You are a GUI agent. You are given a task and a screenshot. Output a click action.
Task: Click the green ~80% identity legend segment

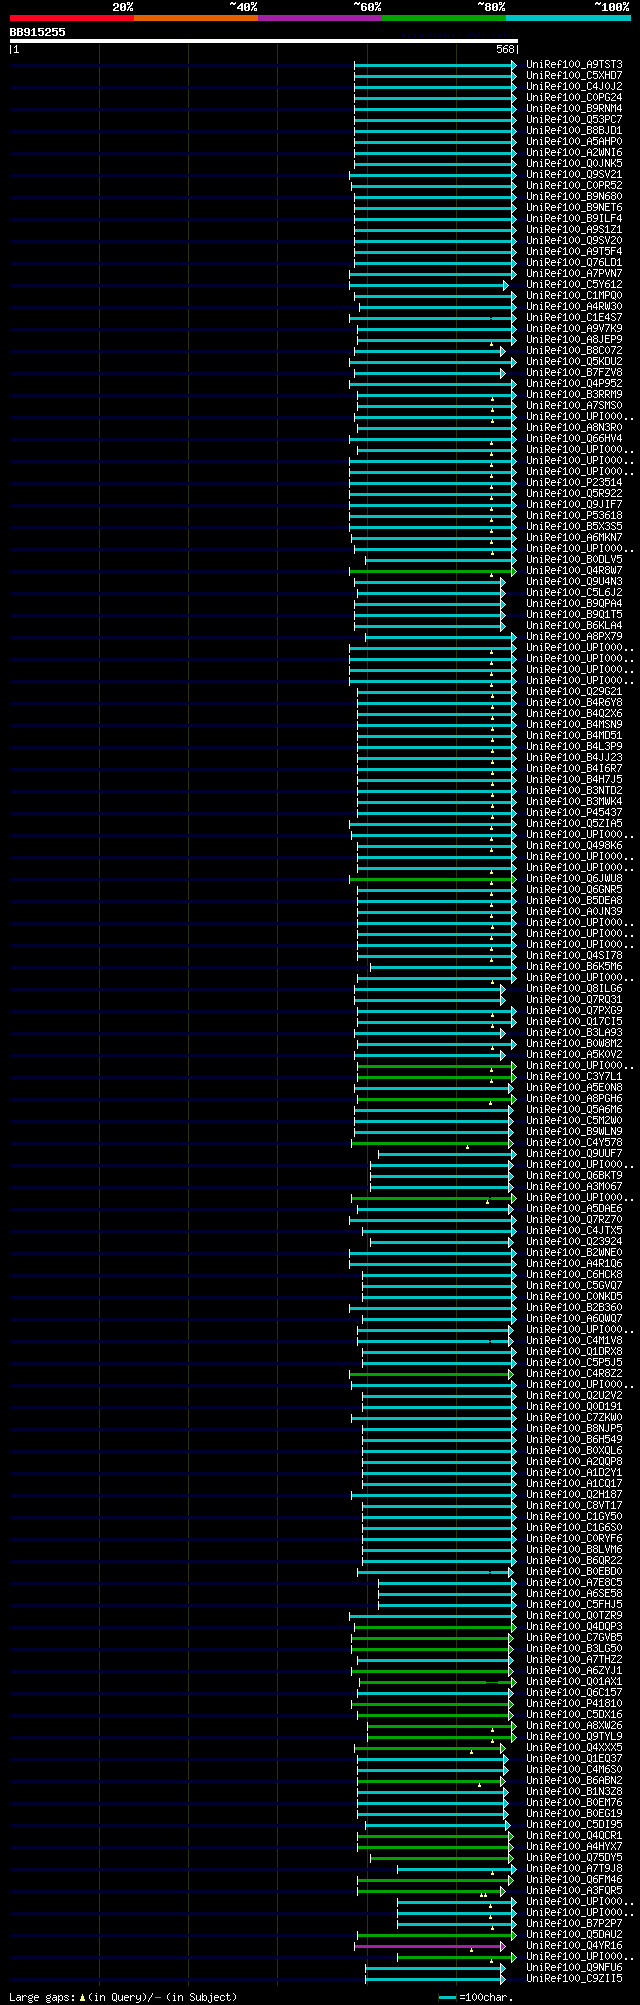443,18
